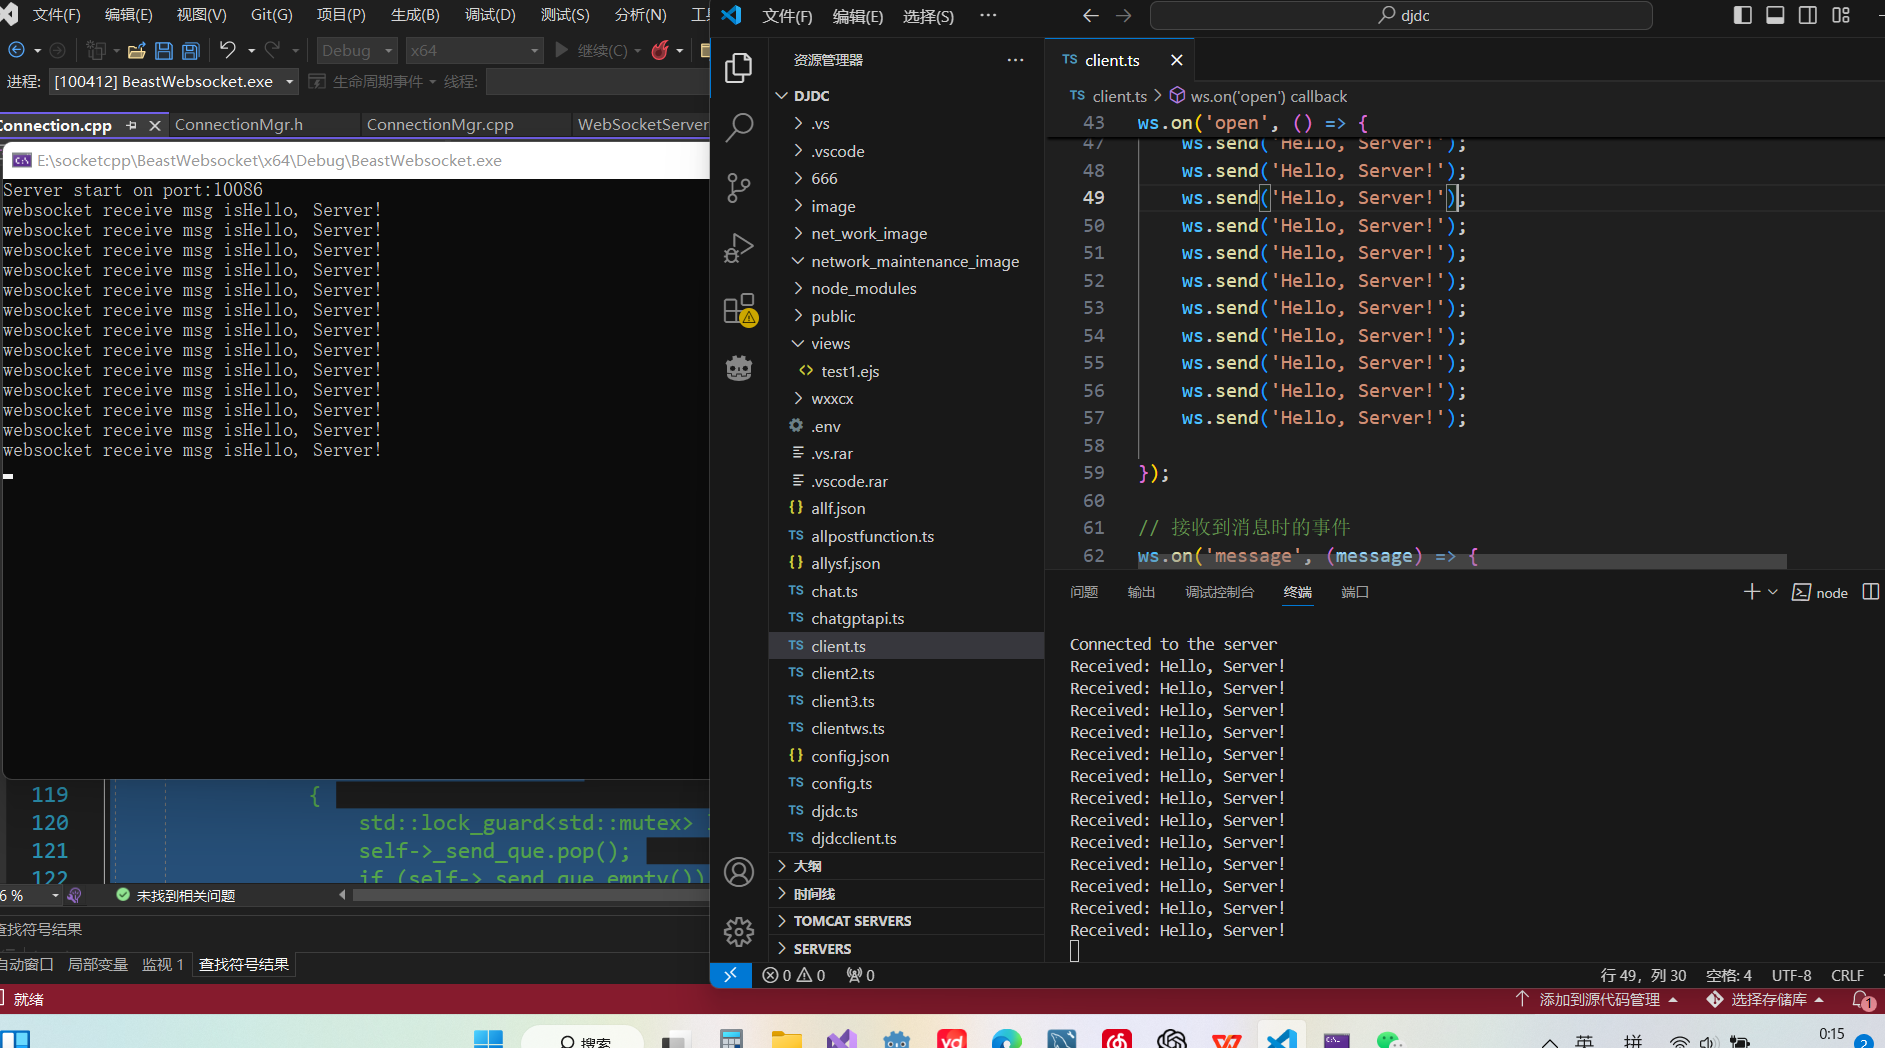Open explorer panel more actions ellipsis
This screenshot has height=1048, width=1885.
[1016, 60]
